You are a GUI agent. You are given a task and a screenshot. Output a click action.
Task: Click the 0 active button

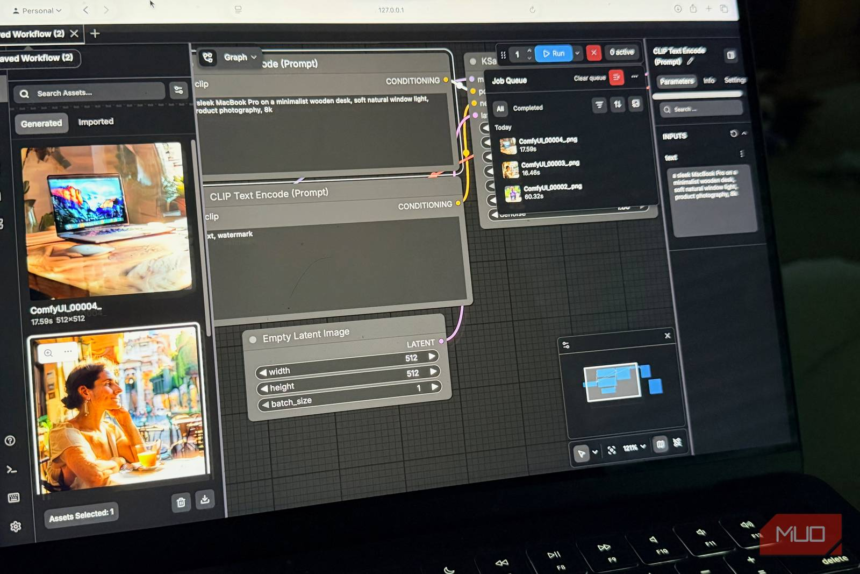621,52
